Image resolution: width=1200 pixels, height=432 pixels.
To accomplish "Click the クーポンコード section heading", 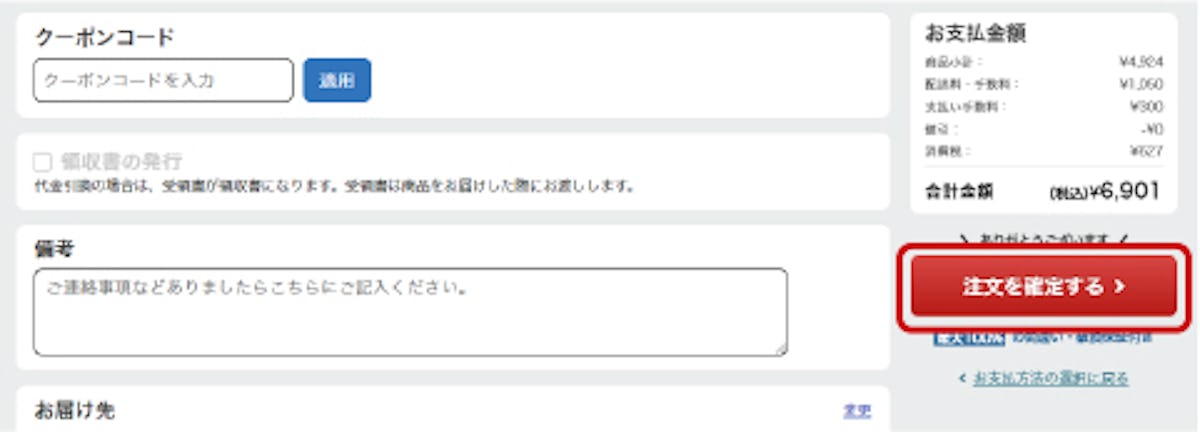I will pos(105,37).
